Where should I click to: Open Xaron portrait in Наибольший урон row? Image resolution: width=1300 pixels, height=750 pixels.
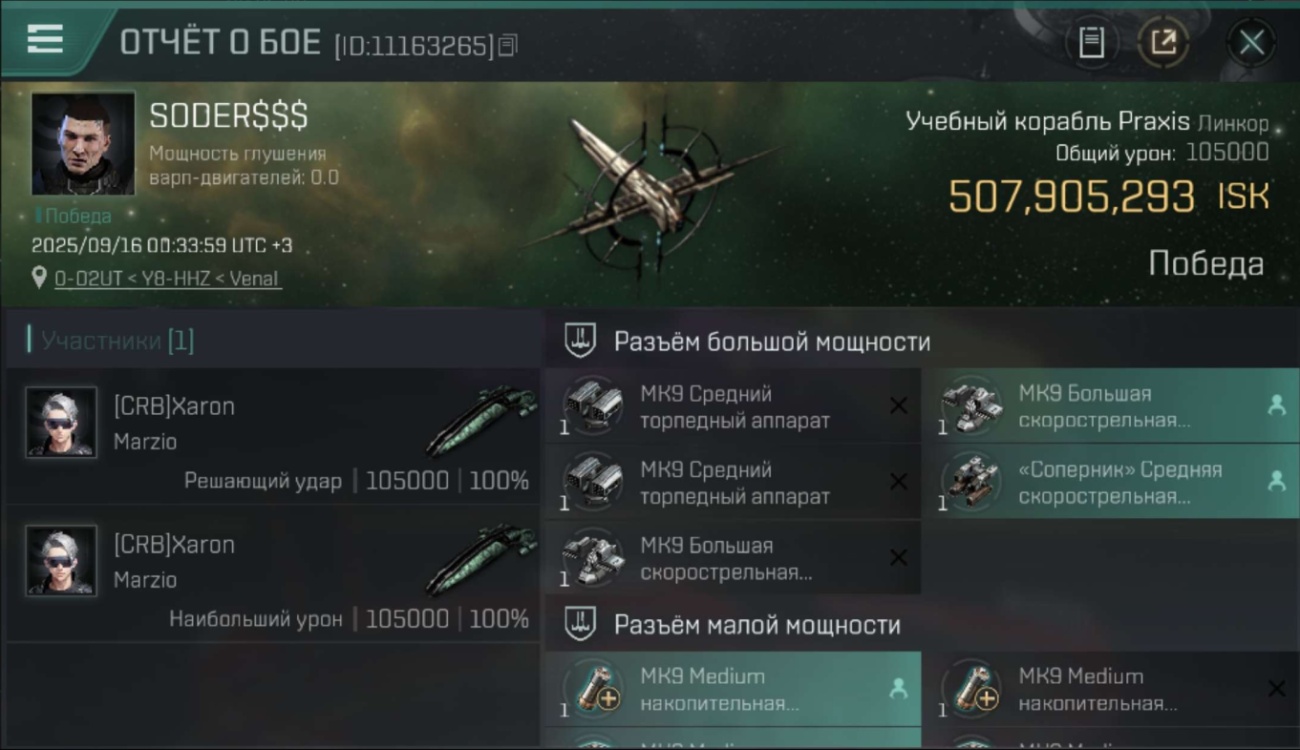[62, 561]
